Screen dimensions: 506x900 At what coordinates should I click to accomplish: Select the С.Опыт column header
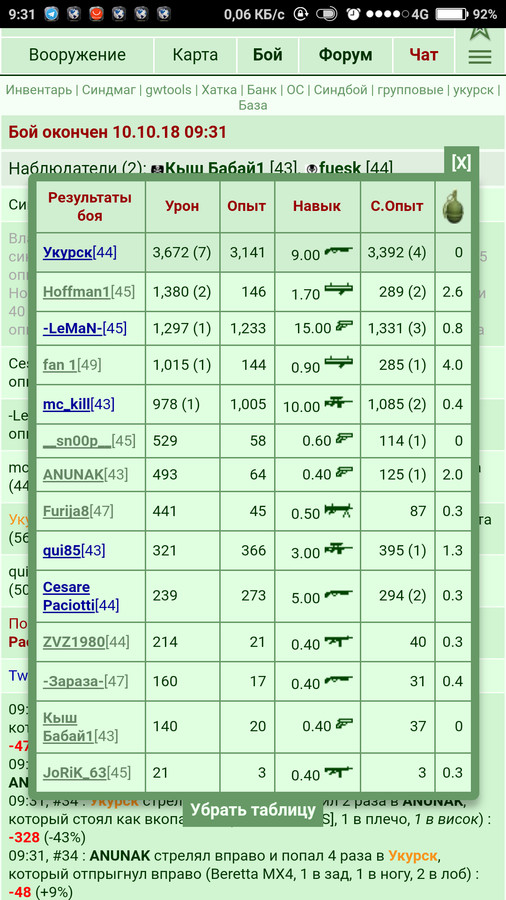click(397, 207)
